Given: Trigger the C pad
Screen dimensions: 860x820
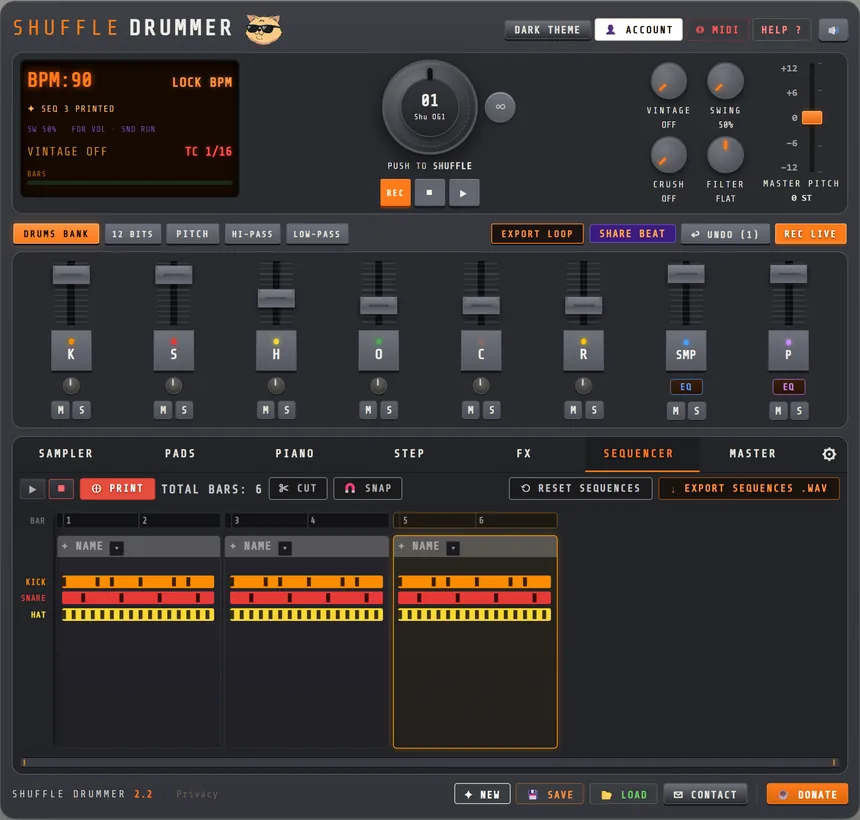Looking at the screenshot, I should click(481, 350).
